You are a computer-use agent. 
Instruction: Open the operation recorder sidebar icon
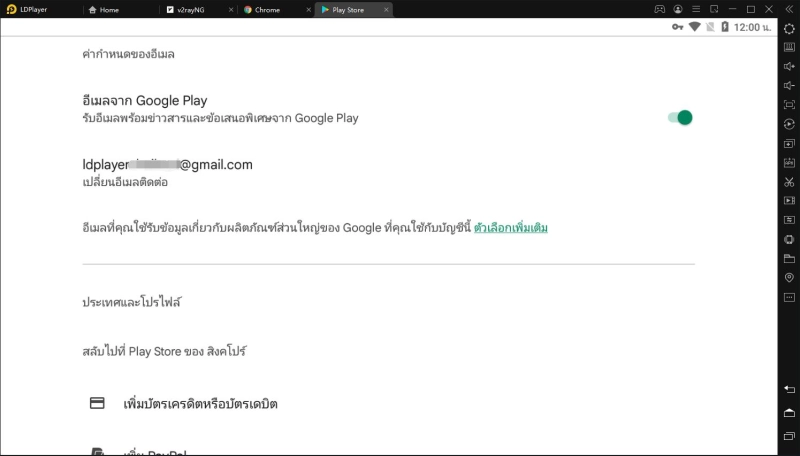click(789, 124)
